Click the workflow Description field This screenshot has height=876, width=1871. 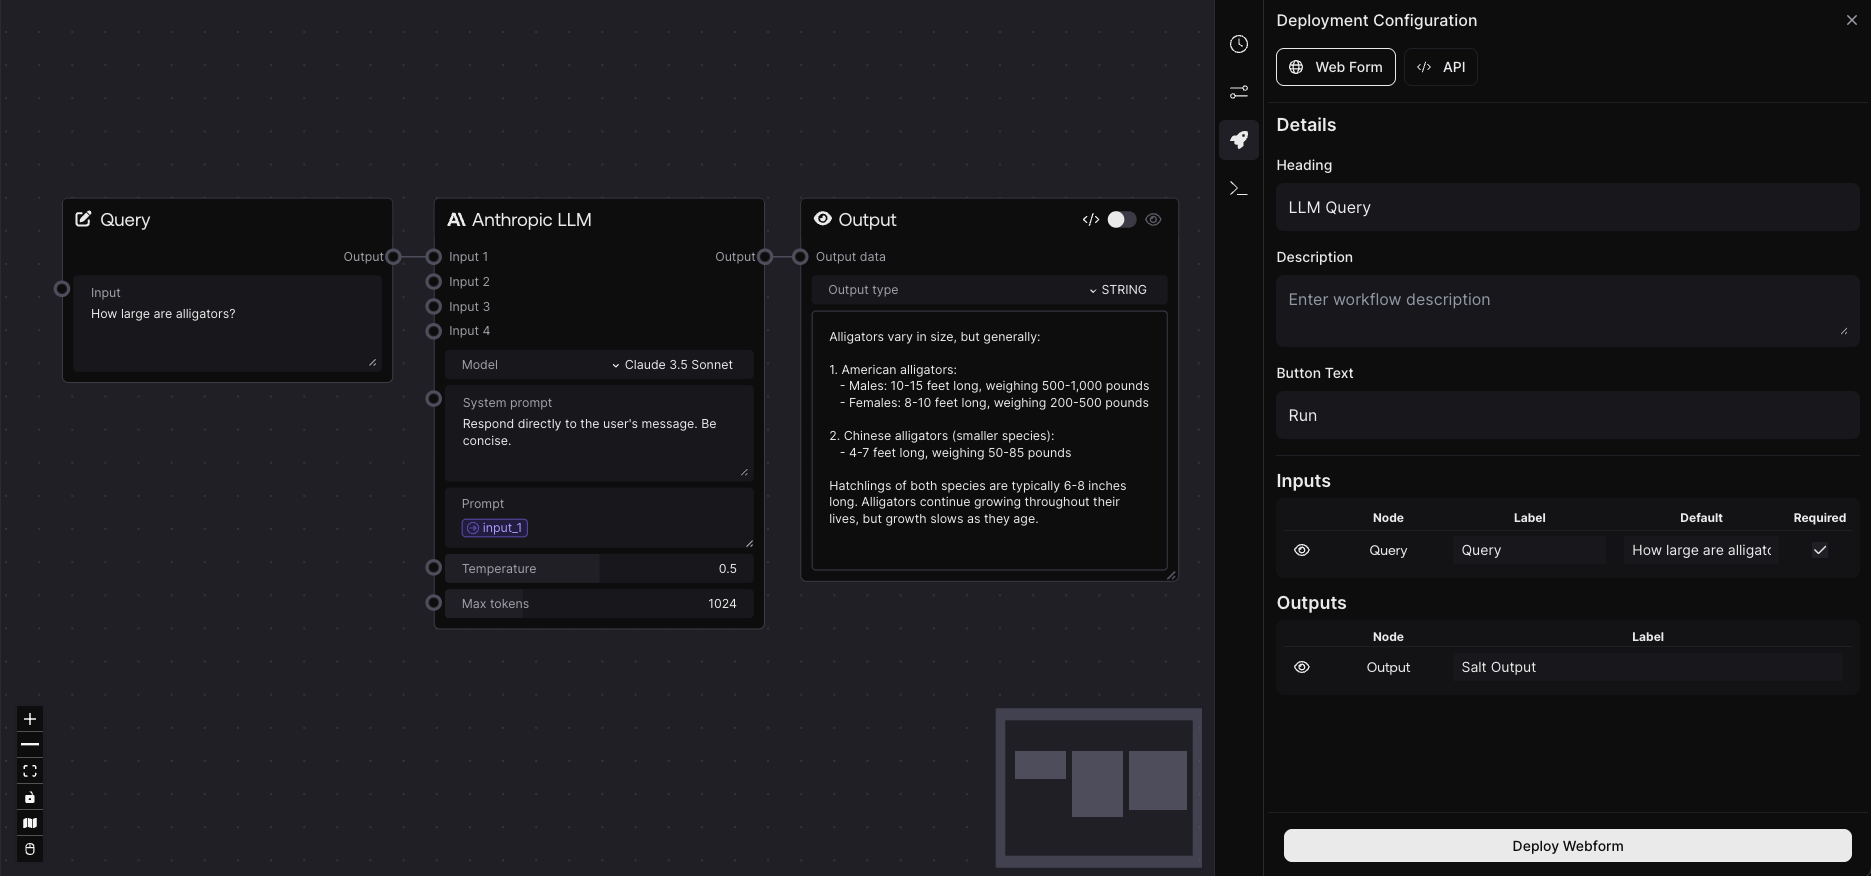[x=1567, y=311]
